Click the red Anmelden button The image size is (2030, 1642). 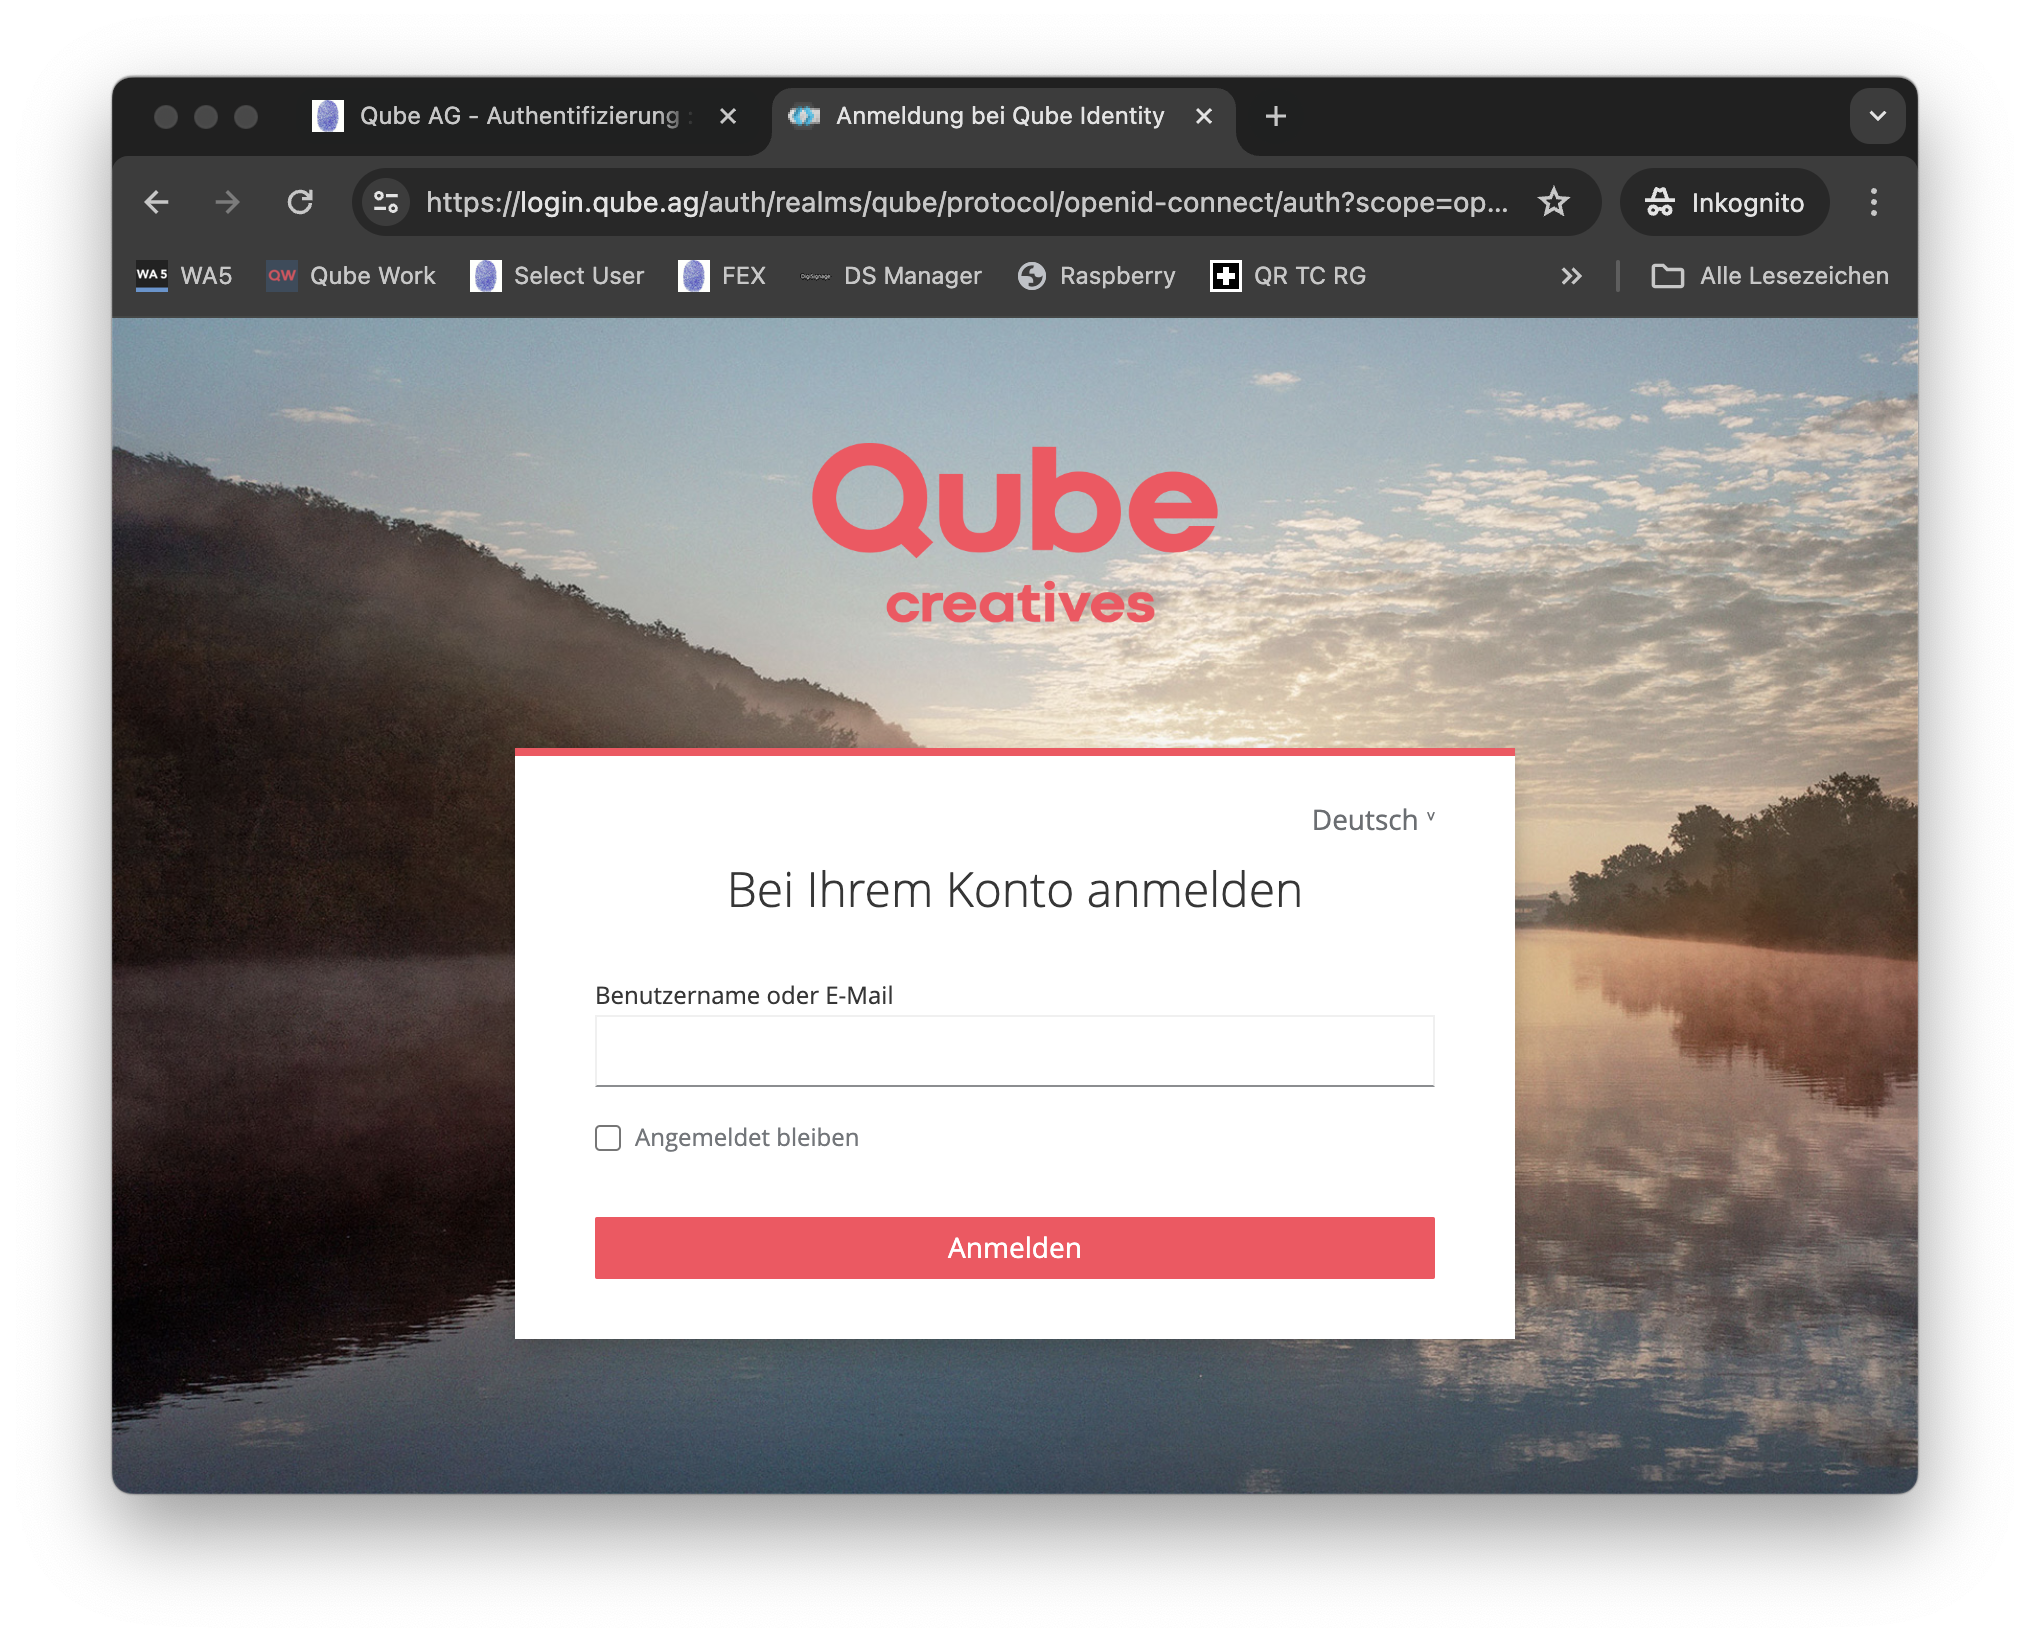point(1014,1248)
